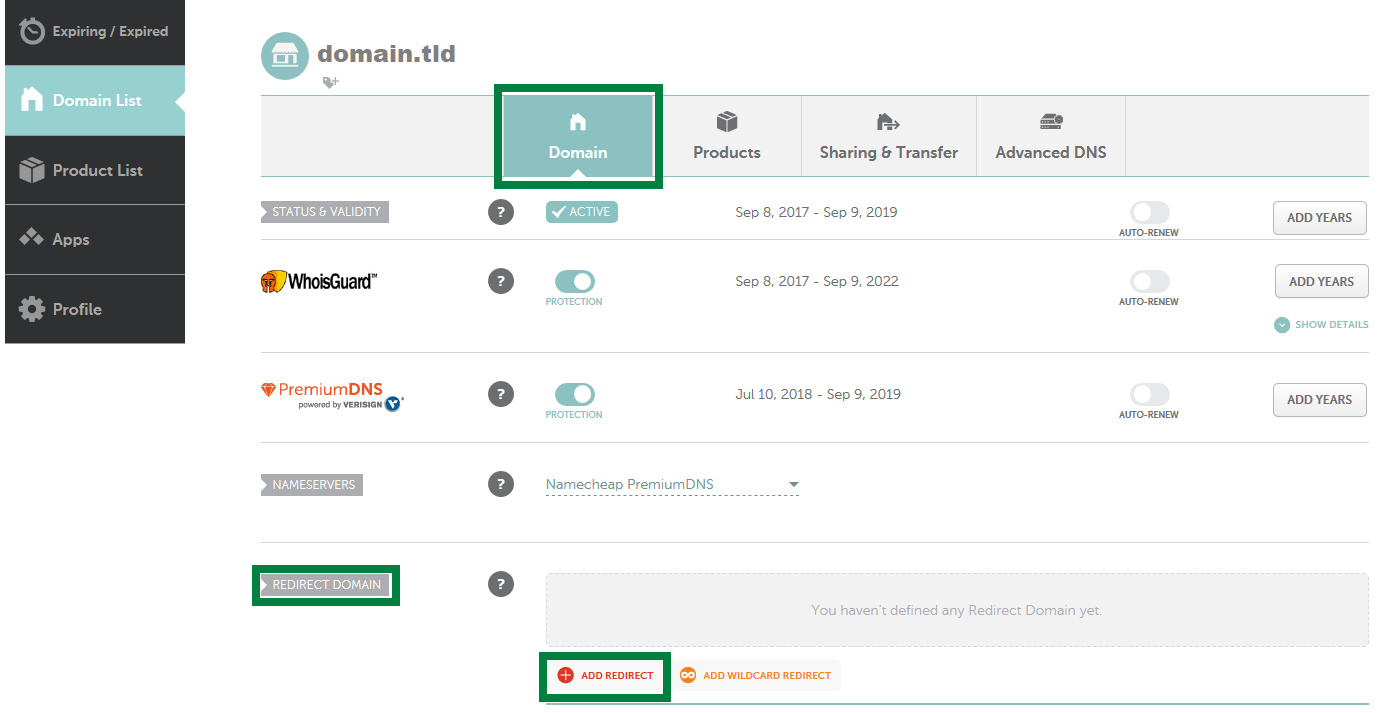Image resolution: width=1381 pixels, height=713 pixels.
Task: Enable auto-renew for the domain registration
Action: coord(1148,213)
